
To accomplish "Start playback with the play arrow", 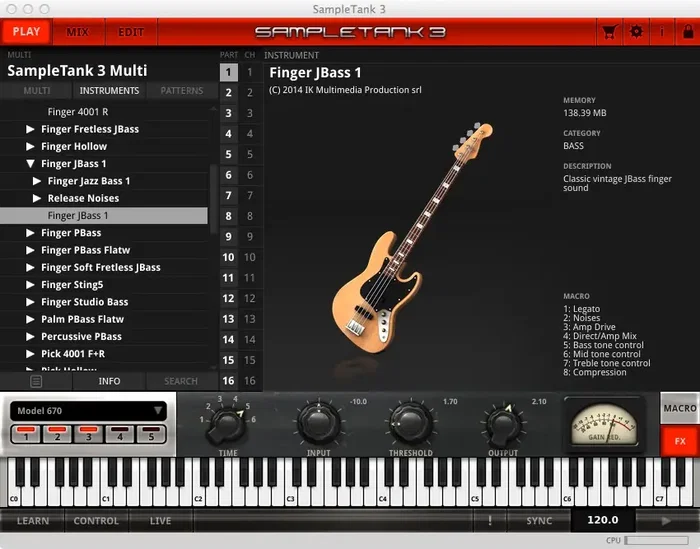I will pos(666,520).
